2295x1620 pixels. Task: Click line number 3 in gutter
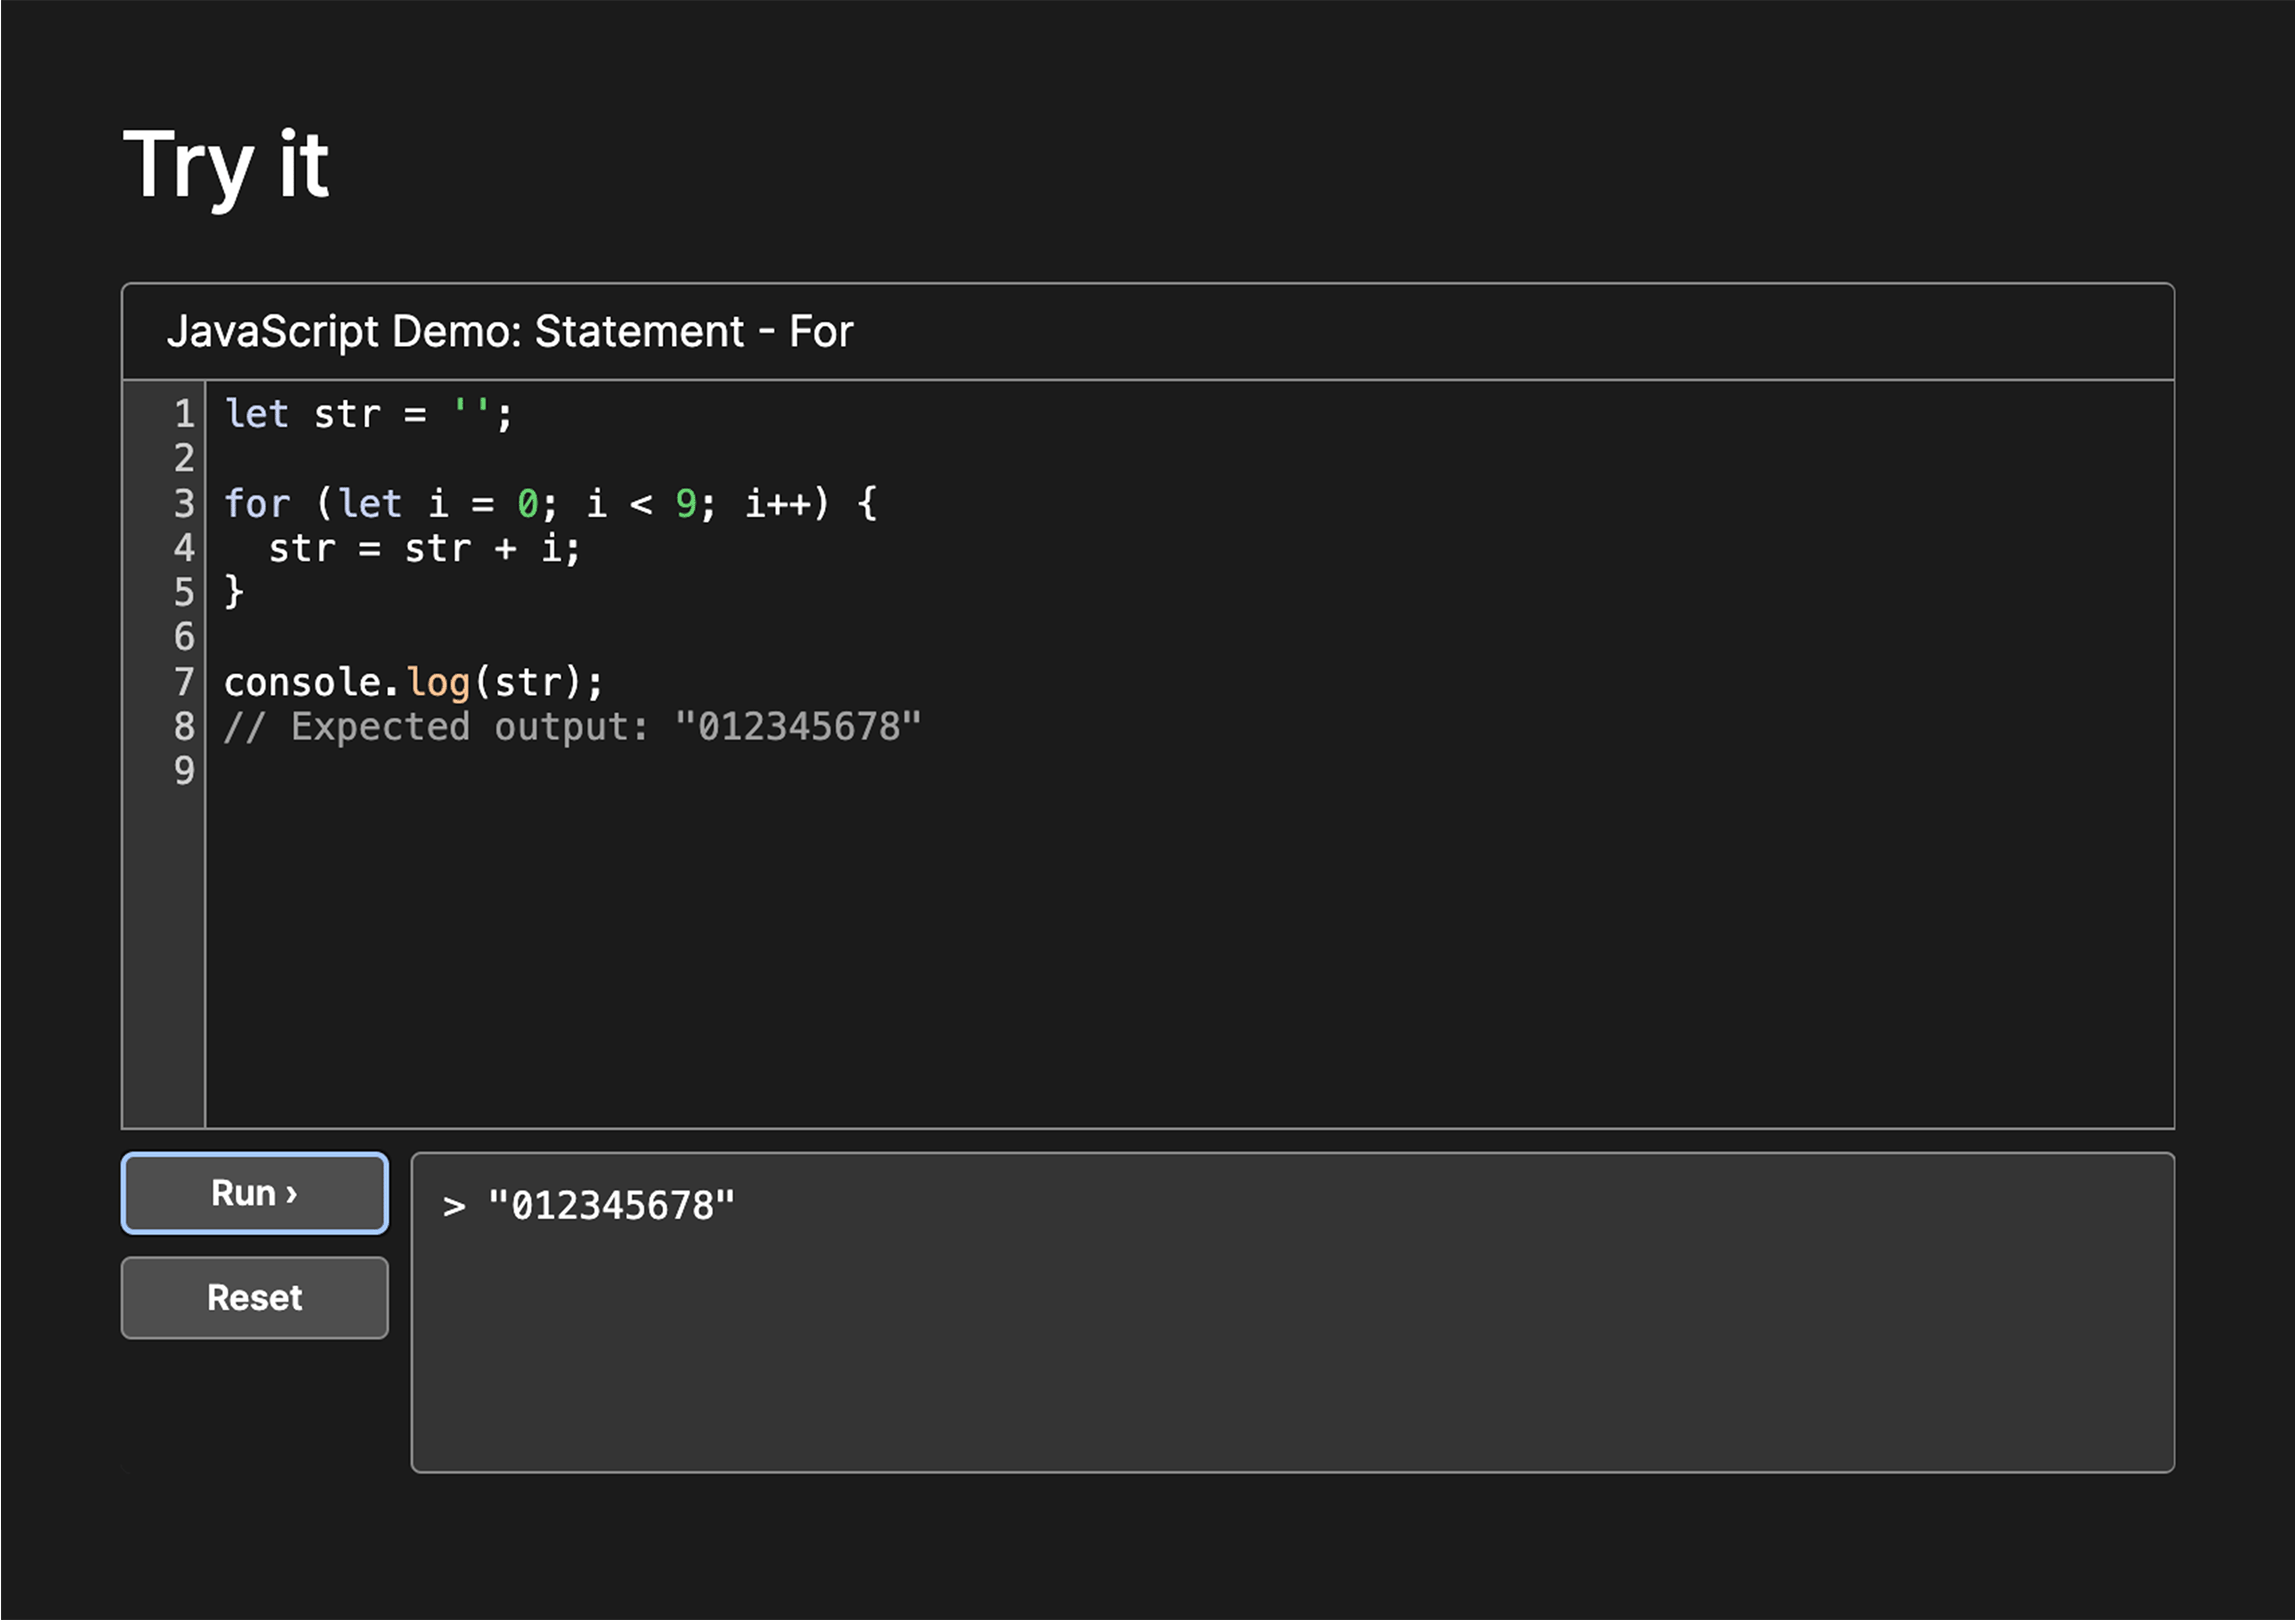tap(184, 503)
